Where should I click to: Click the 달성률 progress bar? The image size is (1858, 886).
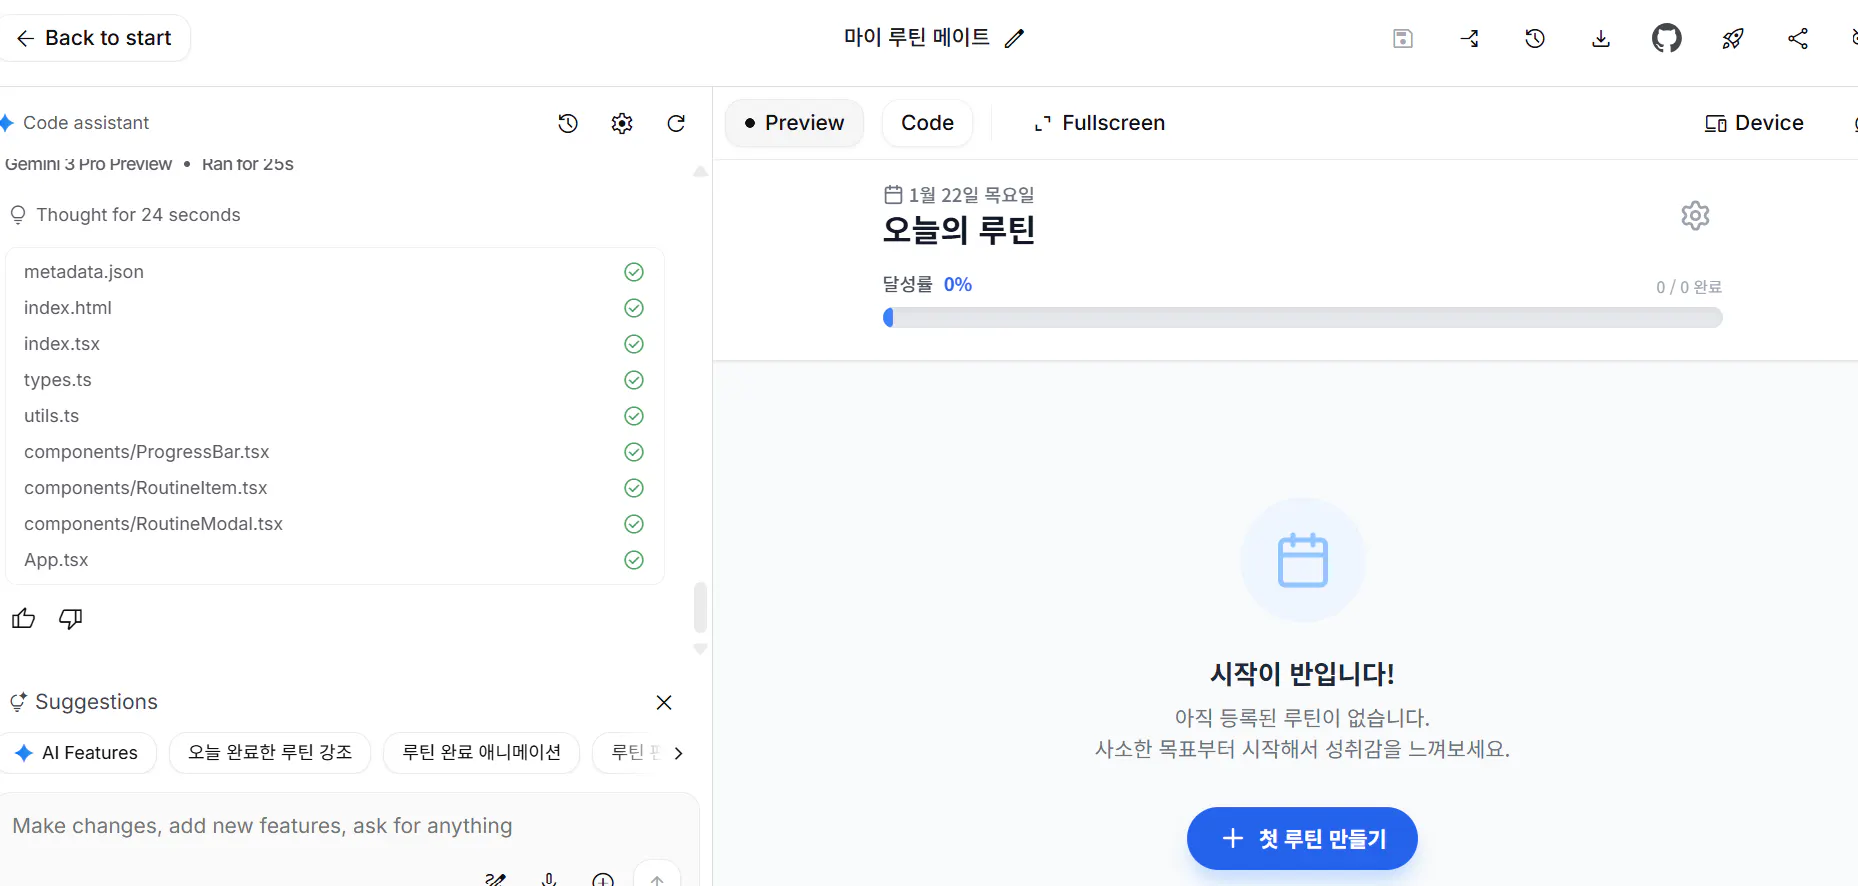tap(1302, 318)
